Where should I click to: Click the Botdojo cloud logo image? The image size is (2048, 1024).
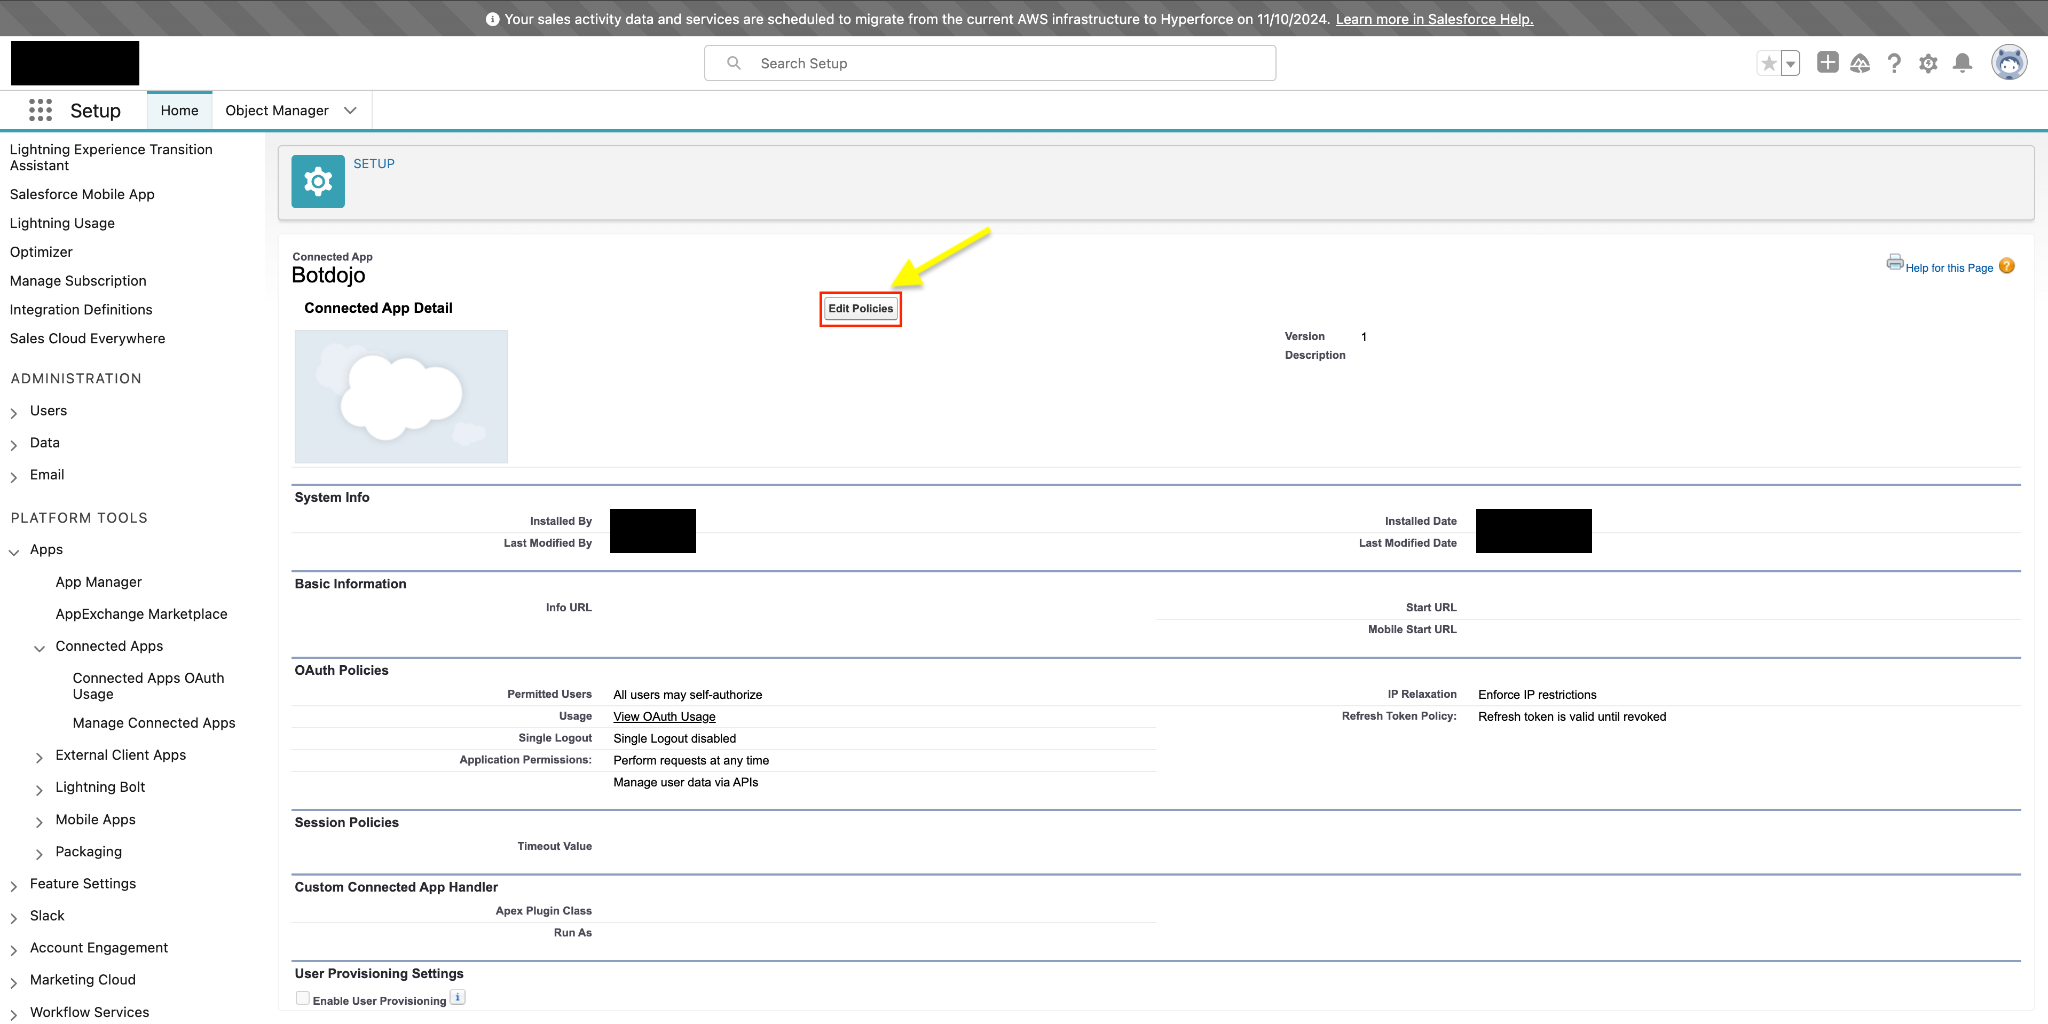pyautogui.click(x=401, y=397)
